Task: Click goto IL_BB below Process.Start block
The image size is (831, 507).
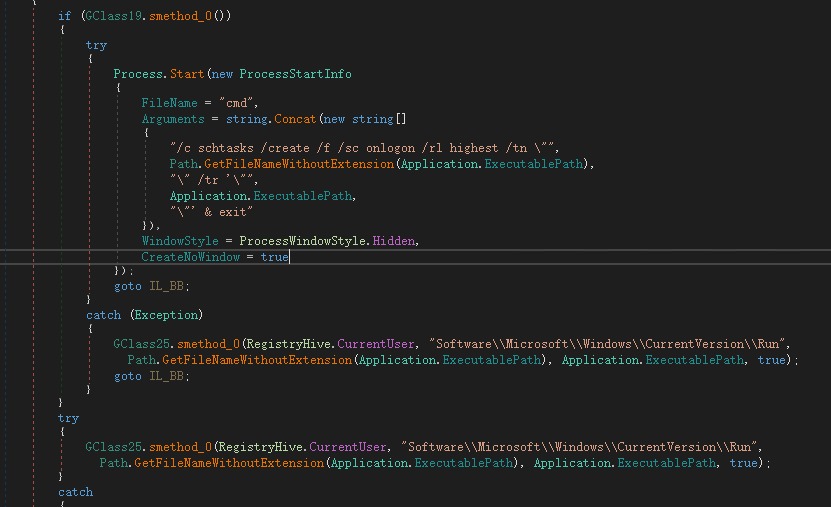Action: pyautogui.click(x=151, y=286)
